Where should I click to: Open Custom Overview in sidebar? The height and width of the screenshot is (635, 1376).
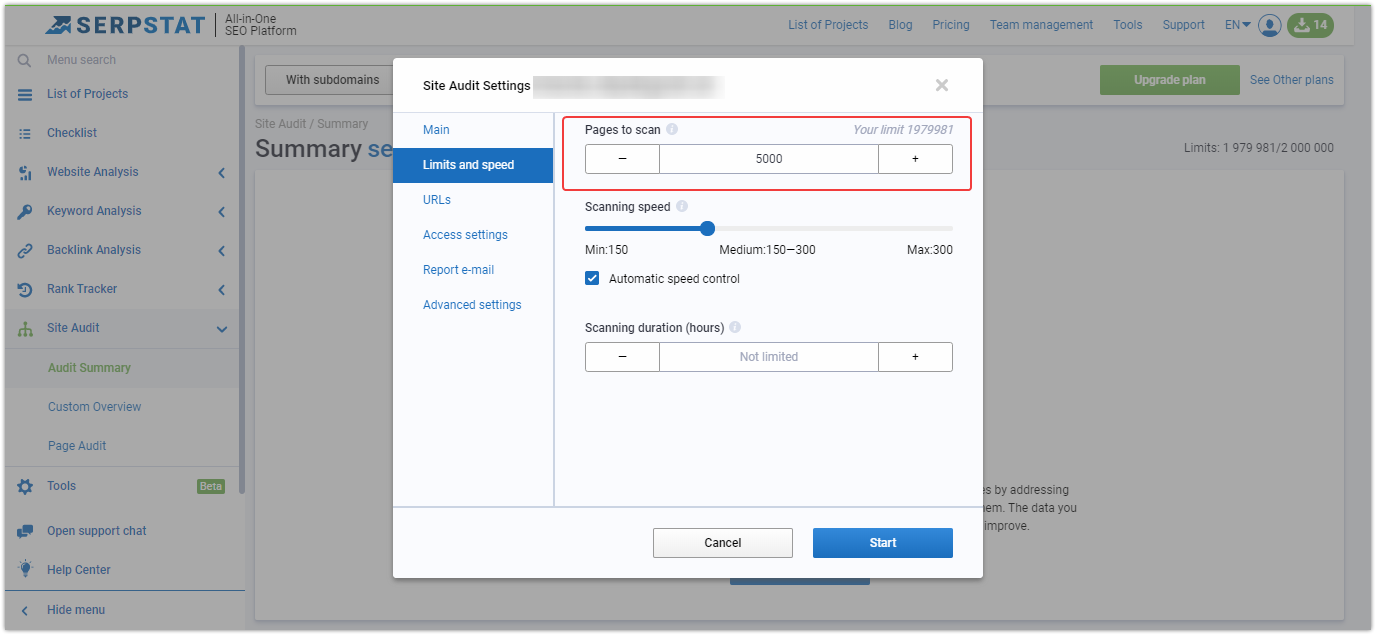(95, 407)
